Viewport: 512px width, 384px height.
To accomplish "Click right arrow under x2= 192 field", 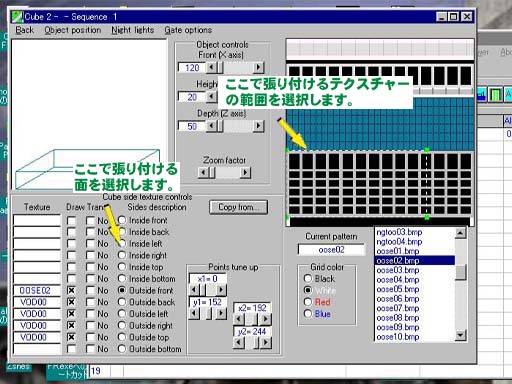I will pos(265,319).
